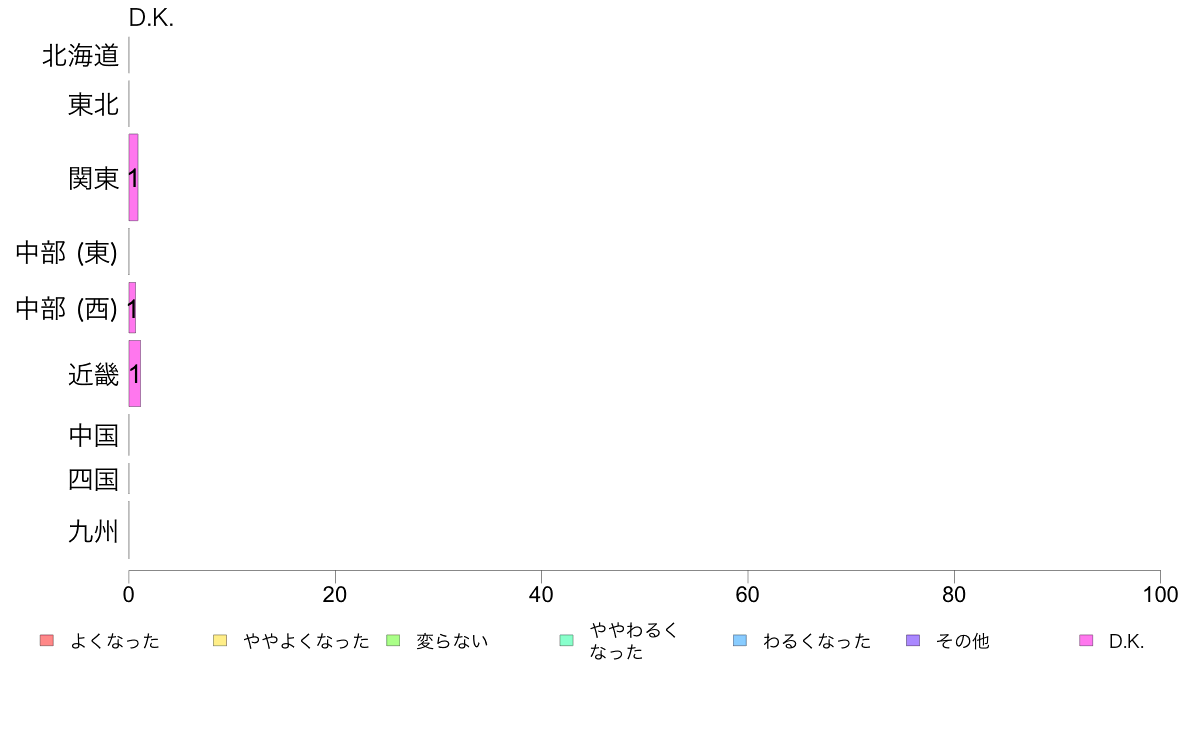Click the red よくなった legend swatch

tap(47, 640)
